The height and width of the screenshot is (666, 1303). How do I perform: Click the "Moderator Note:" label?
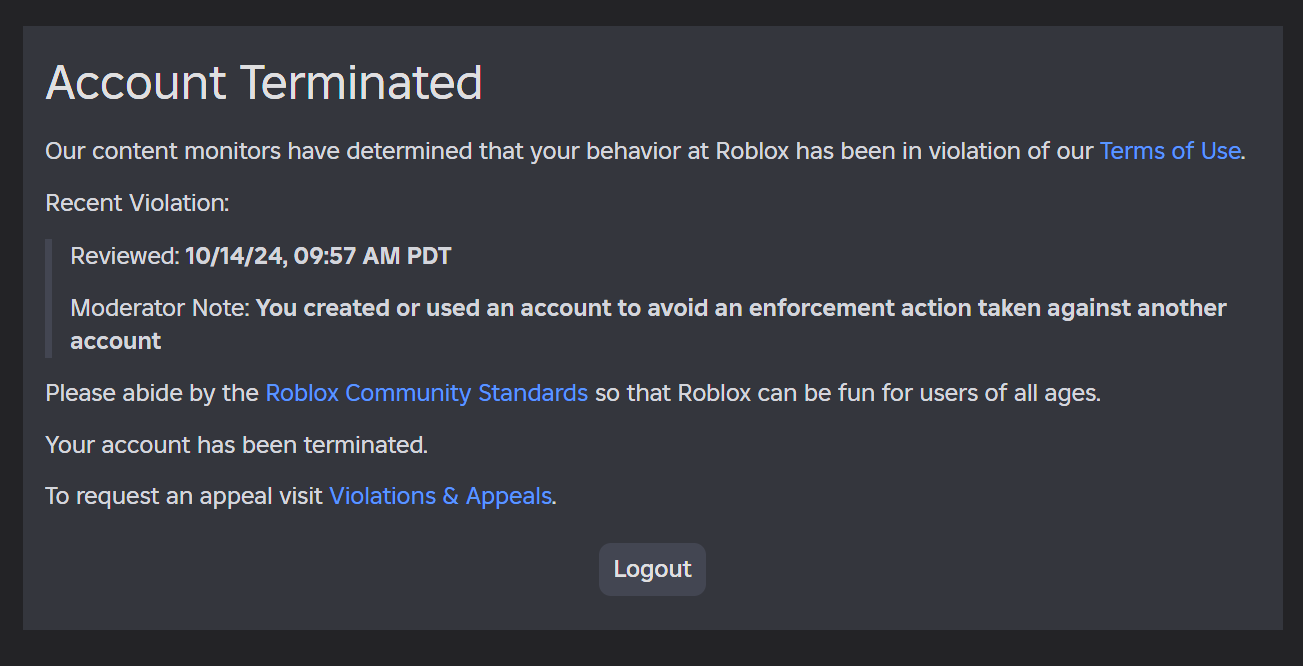coord(160,308)
